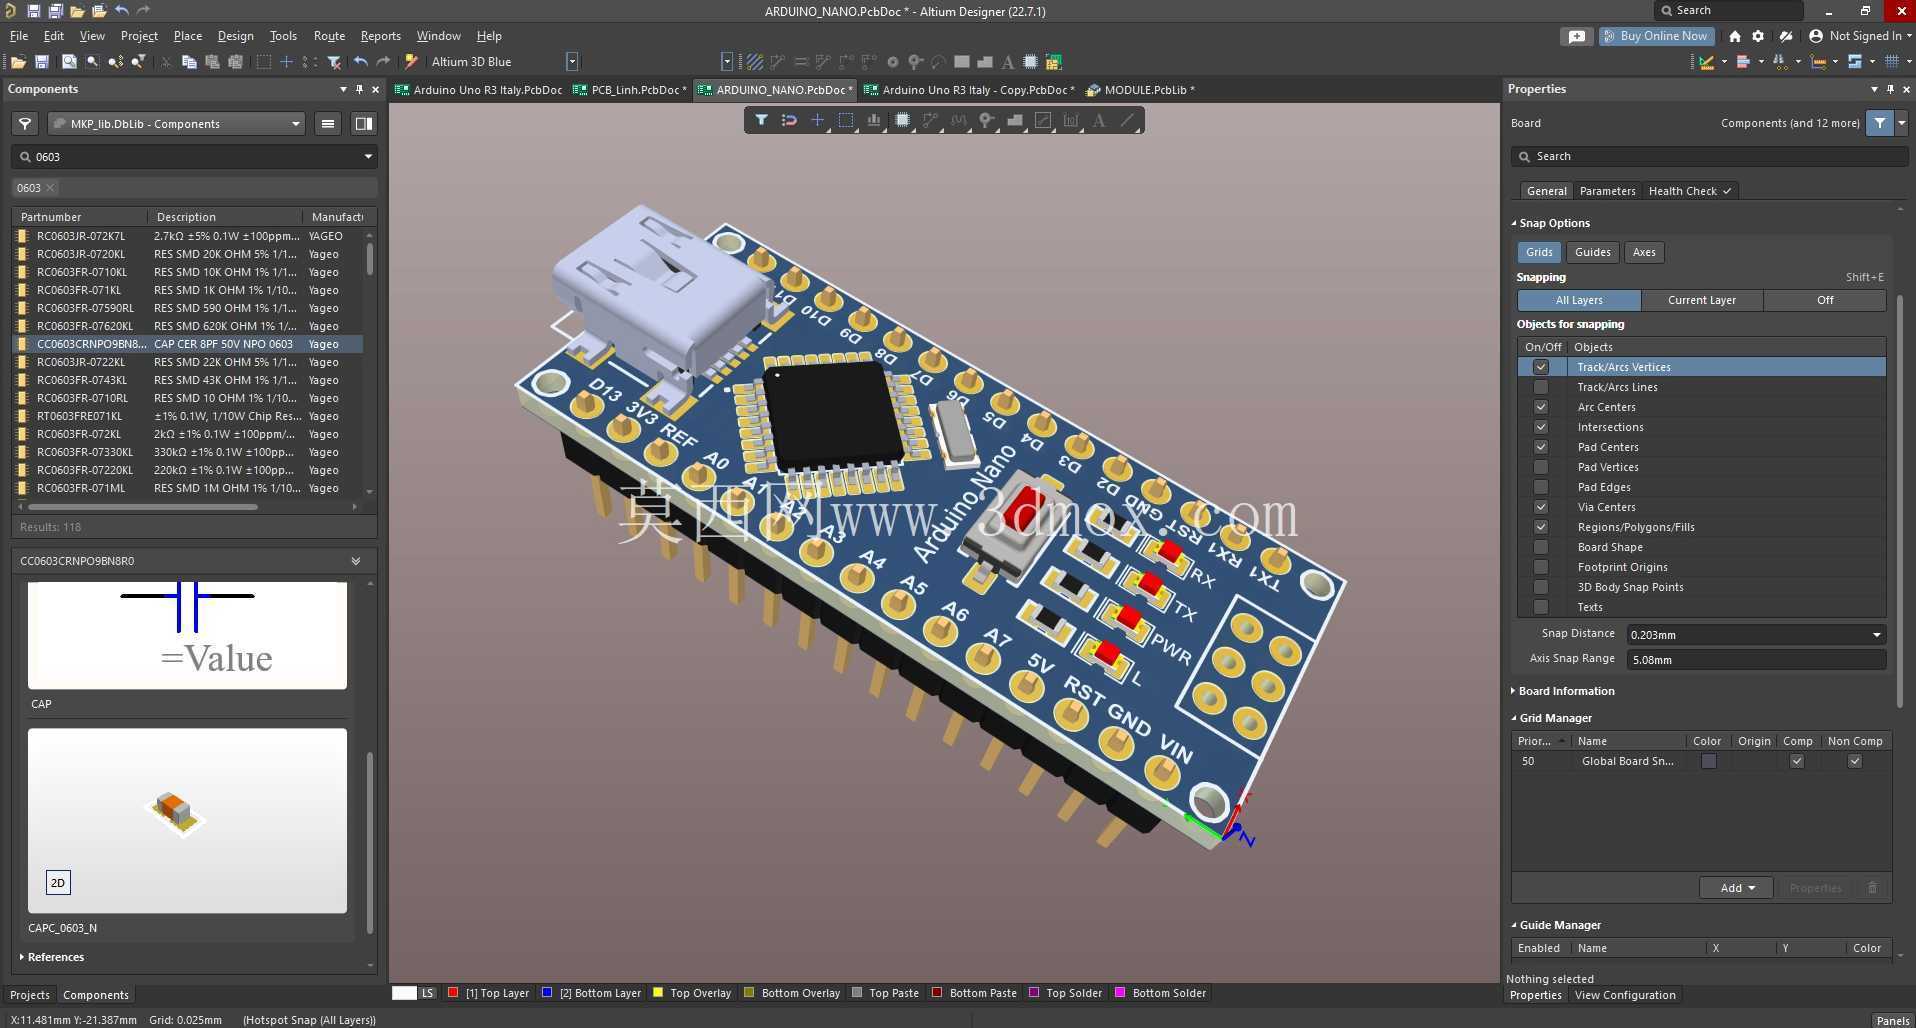The height and width of the screenshot is (1028, 1916).
Task: Click the feedback chat bubble icon
Action: 1577,36
